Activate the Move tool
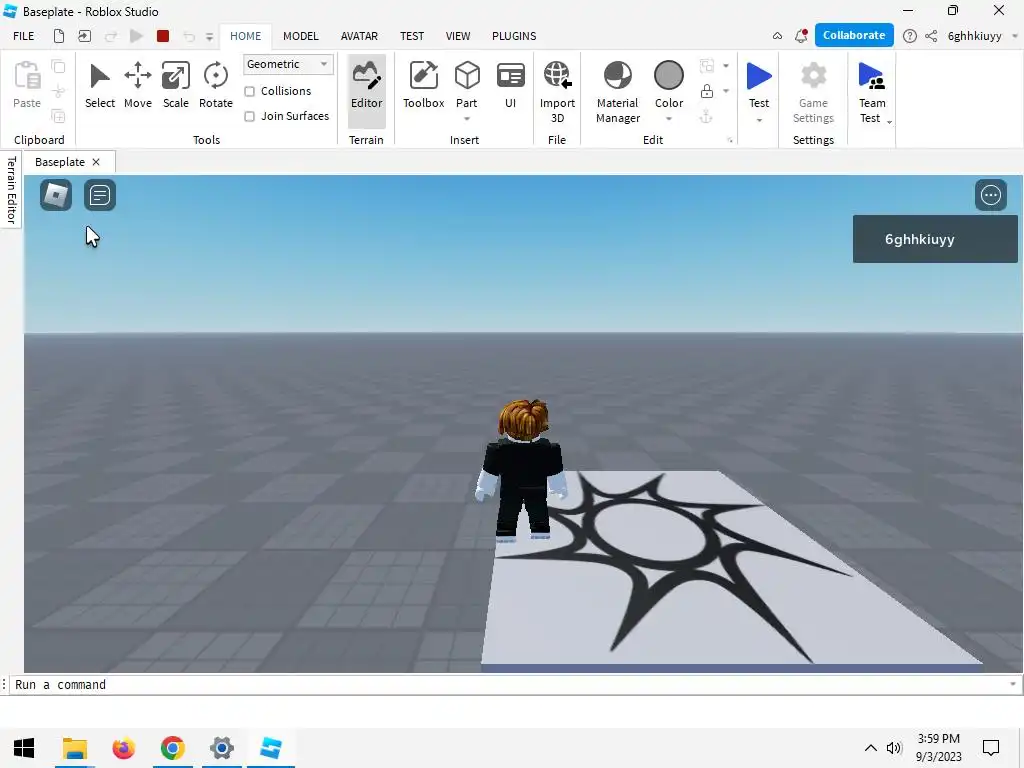1024x768 pixels. point(138,85)
